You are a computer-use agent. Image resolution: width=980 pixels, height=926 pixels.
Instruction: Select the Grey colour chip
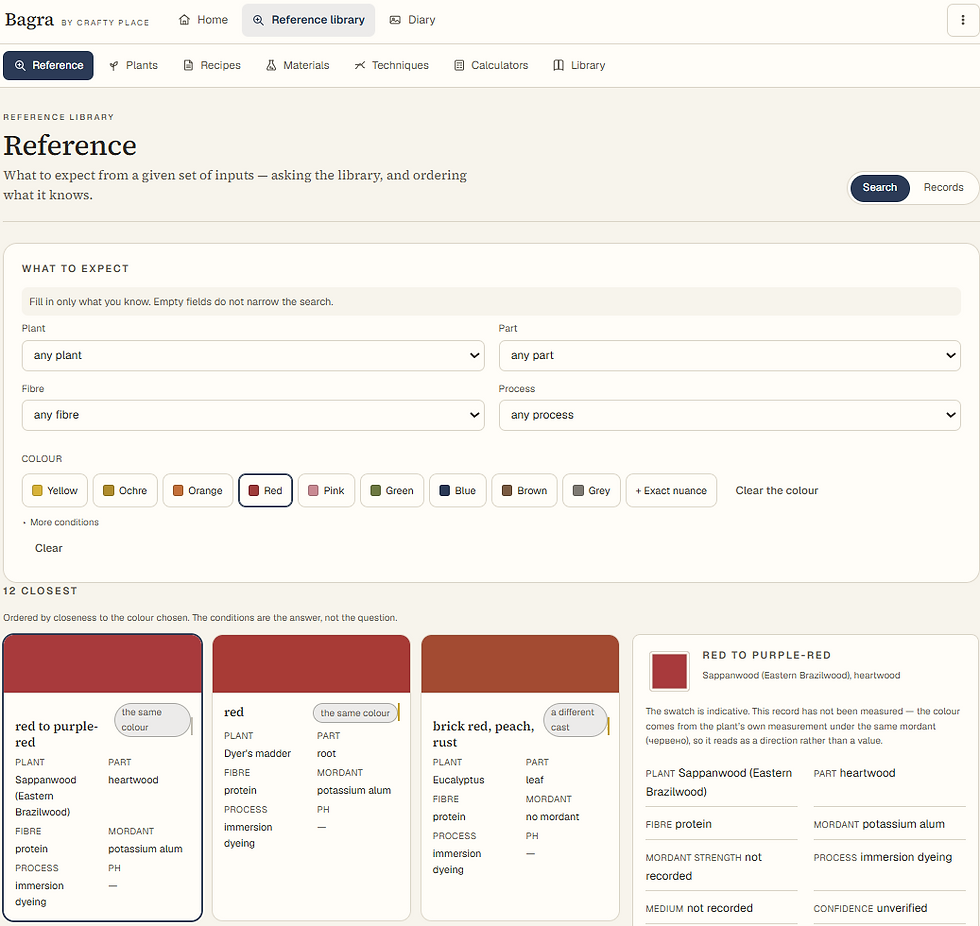pyautogui.click(x=591, y=490)
